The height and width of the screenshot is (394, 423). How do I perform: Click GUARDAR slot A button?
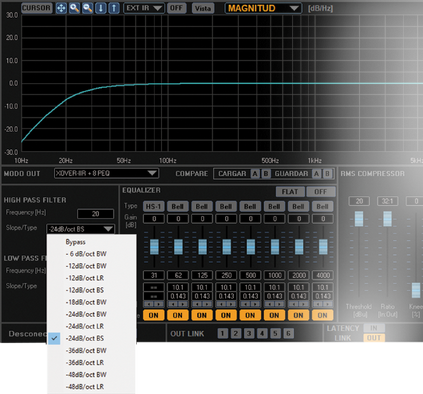[x=317, y=174]
